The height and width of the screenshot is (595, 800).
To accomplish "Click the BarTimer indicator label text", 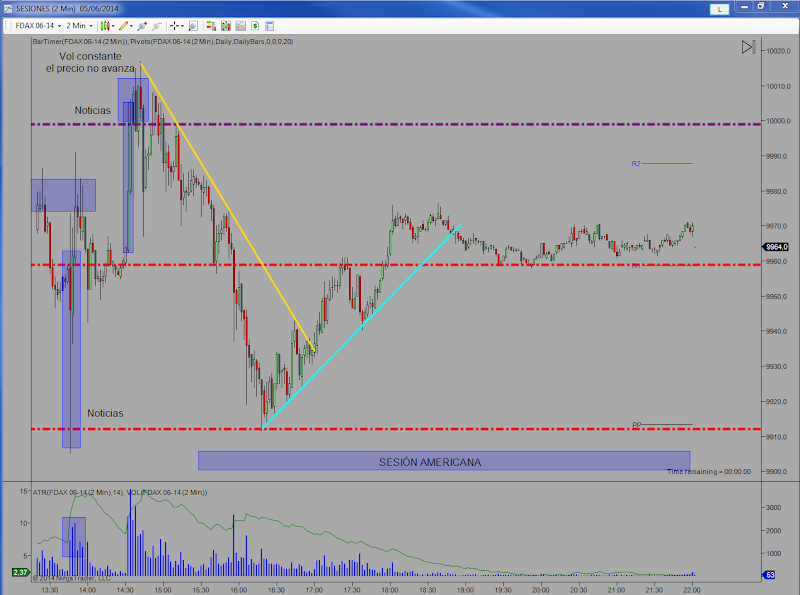I will [163, 42].
